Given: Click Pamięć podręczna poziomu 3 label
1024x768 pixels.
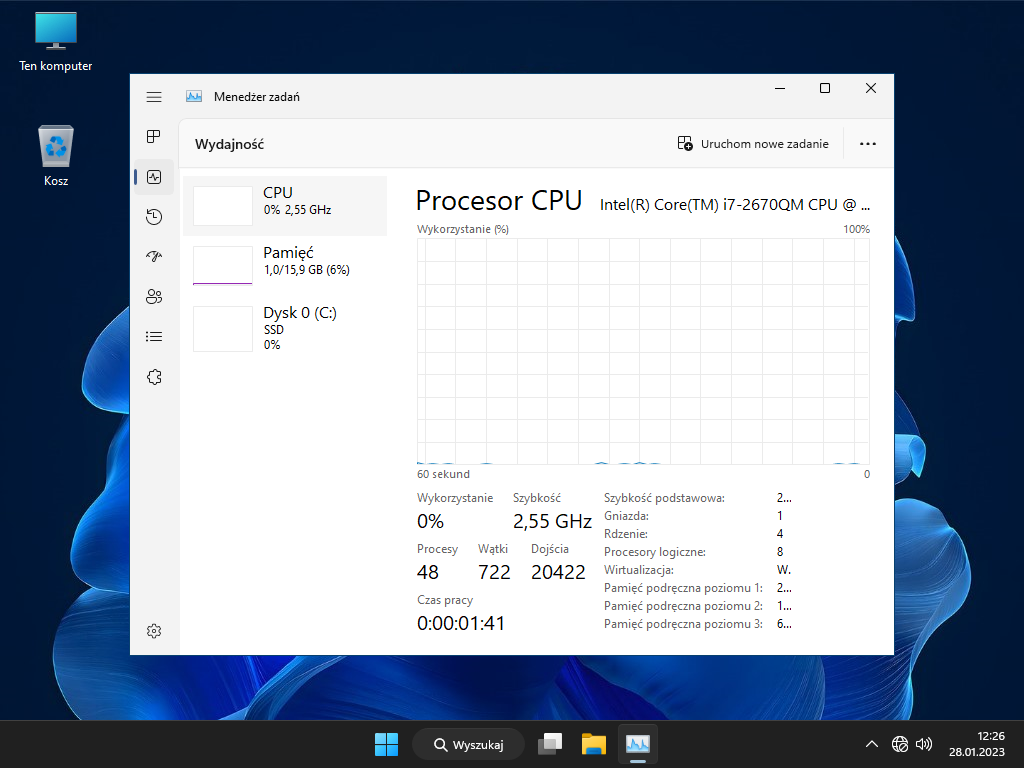Looking at the screenshot, I should pos(683,624).
